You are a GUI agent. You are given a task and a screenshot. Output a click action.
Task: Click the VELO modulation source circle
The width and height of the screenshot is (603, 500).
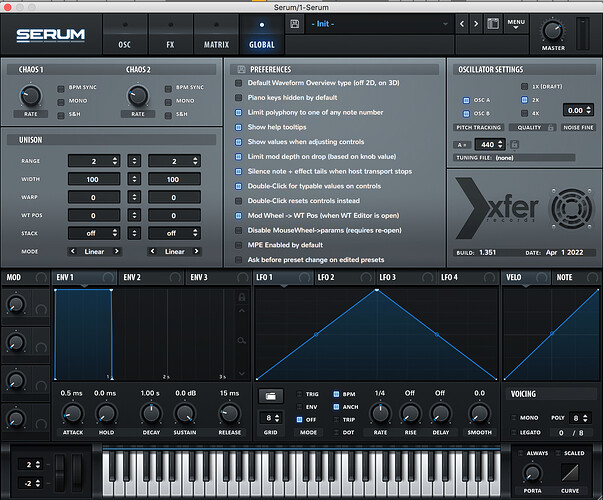tap(541, 277)
